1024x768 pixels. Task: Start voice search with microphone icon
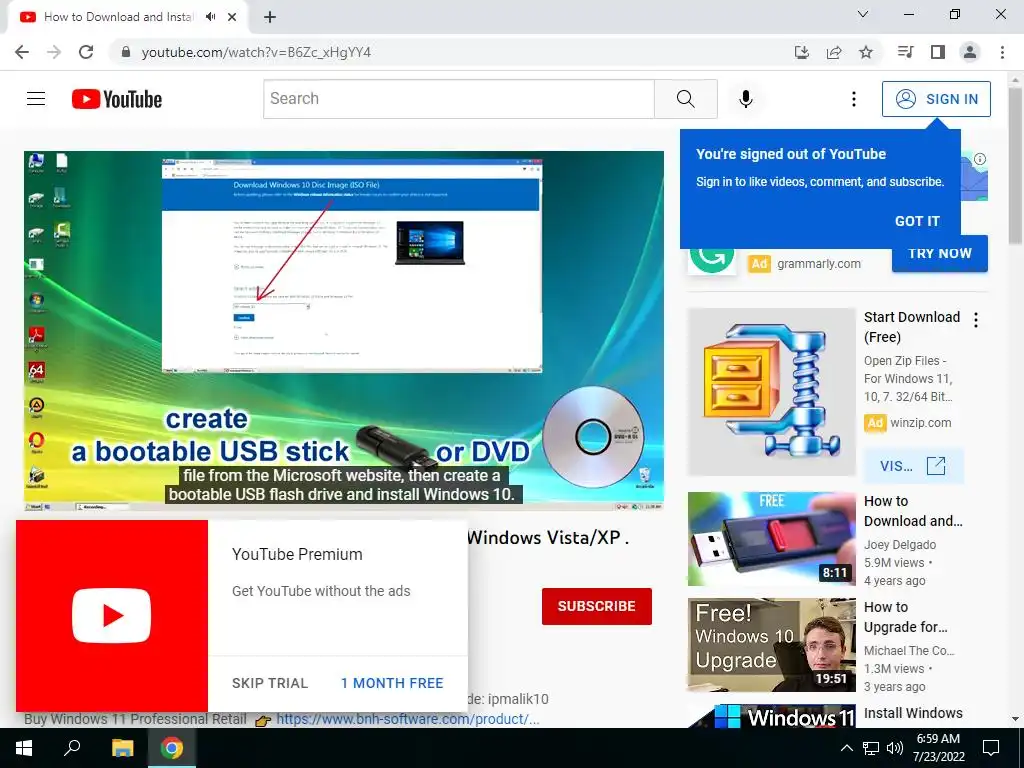pos(746,99)
